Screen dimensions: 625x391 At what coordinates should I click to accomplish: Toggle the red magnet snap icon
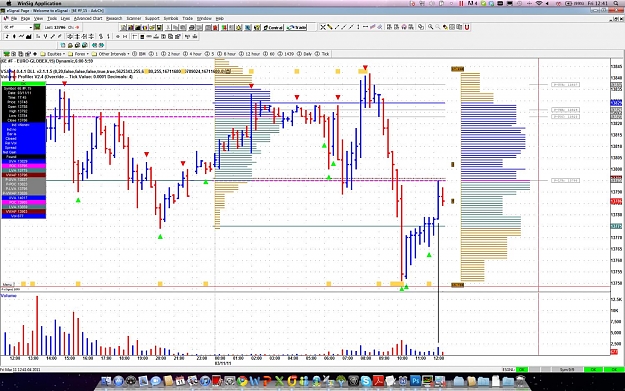click(467, 27)
